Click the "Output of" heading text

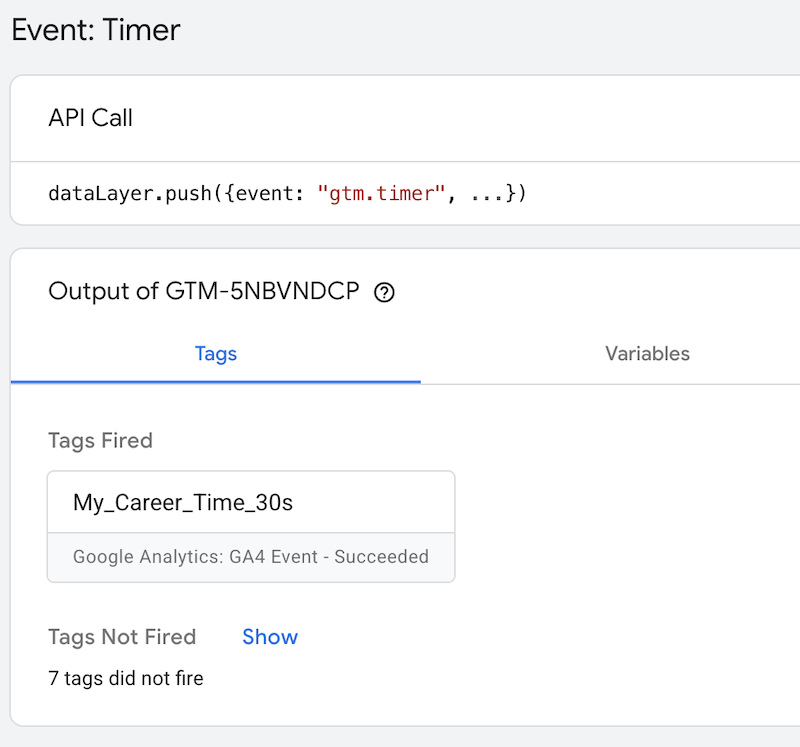[x=100, y=292]
